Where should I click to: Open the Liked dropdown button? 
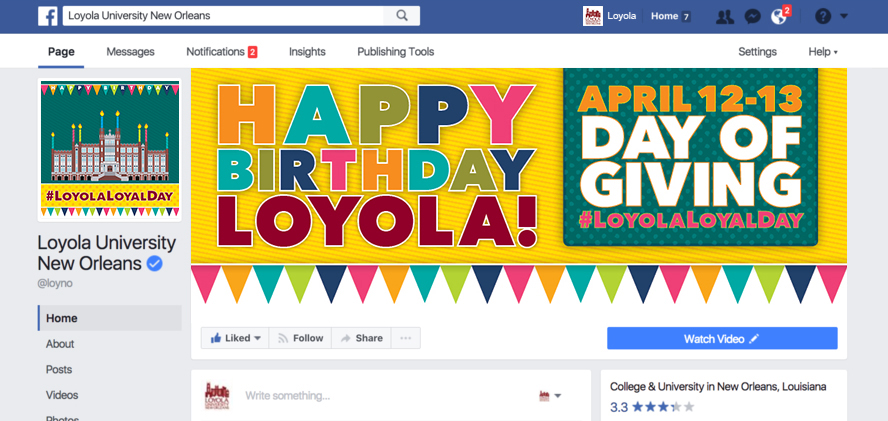[x=235, y=338]
